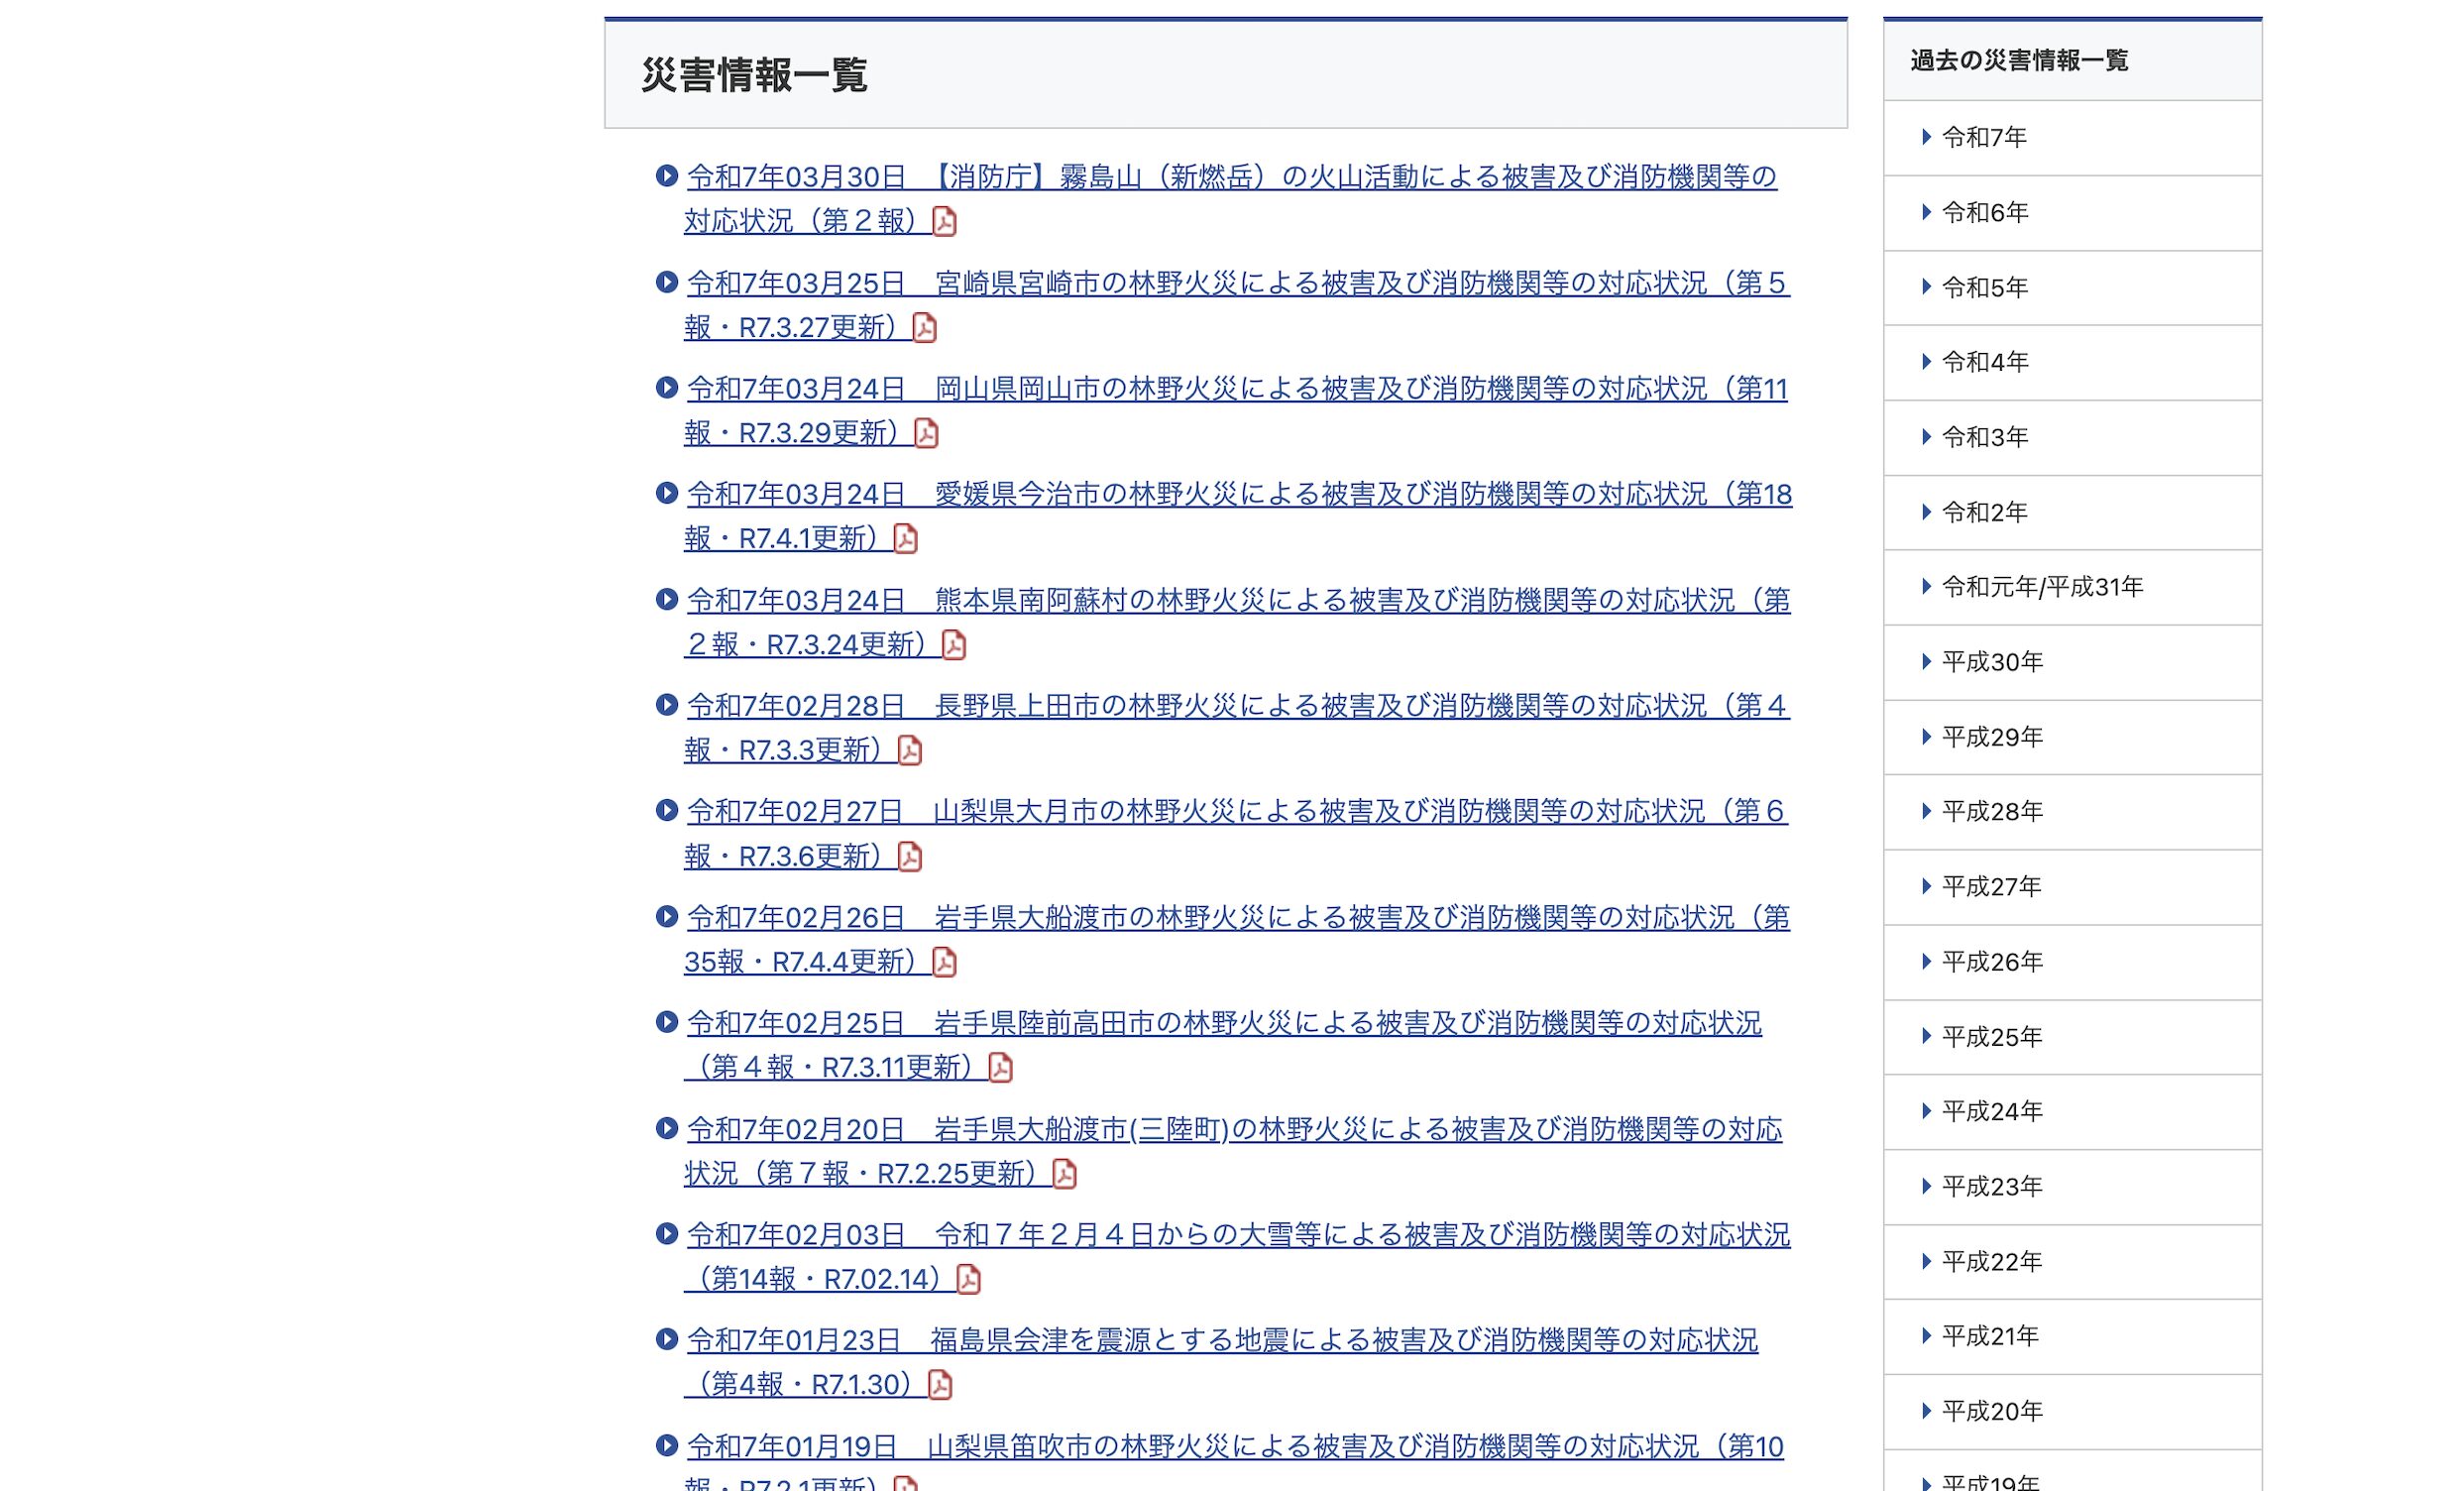Image resolution: width=2464 pixels, height=1491 pixels.
Task: Select 平成20年 in past disaster list
Action: point(2072,1412)
